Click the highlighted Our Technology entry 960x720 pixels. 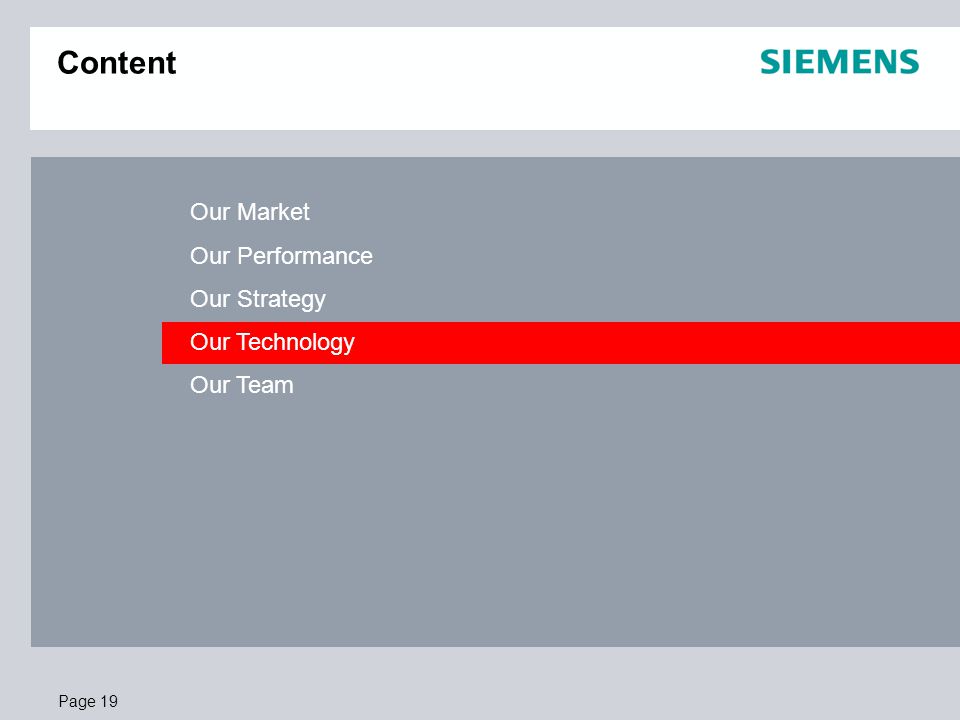coord(272,342)
